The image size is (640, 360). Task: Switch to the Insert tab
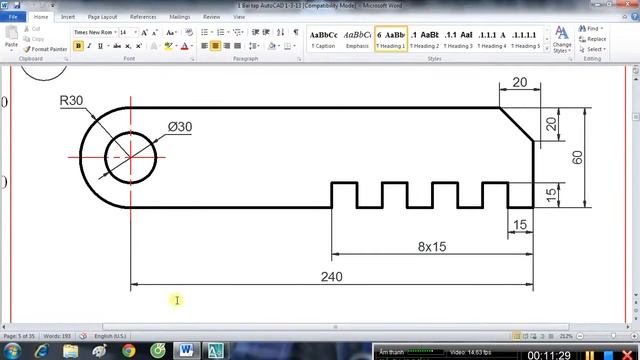click(x=68, y=17)
